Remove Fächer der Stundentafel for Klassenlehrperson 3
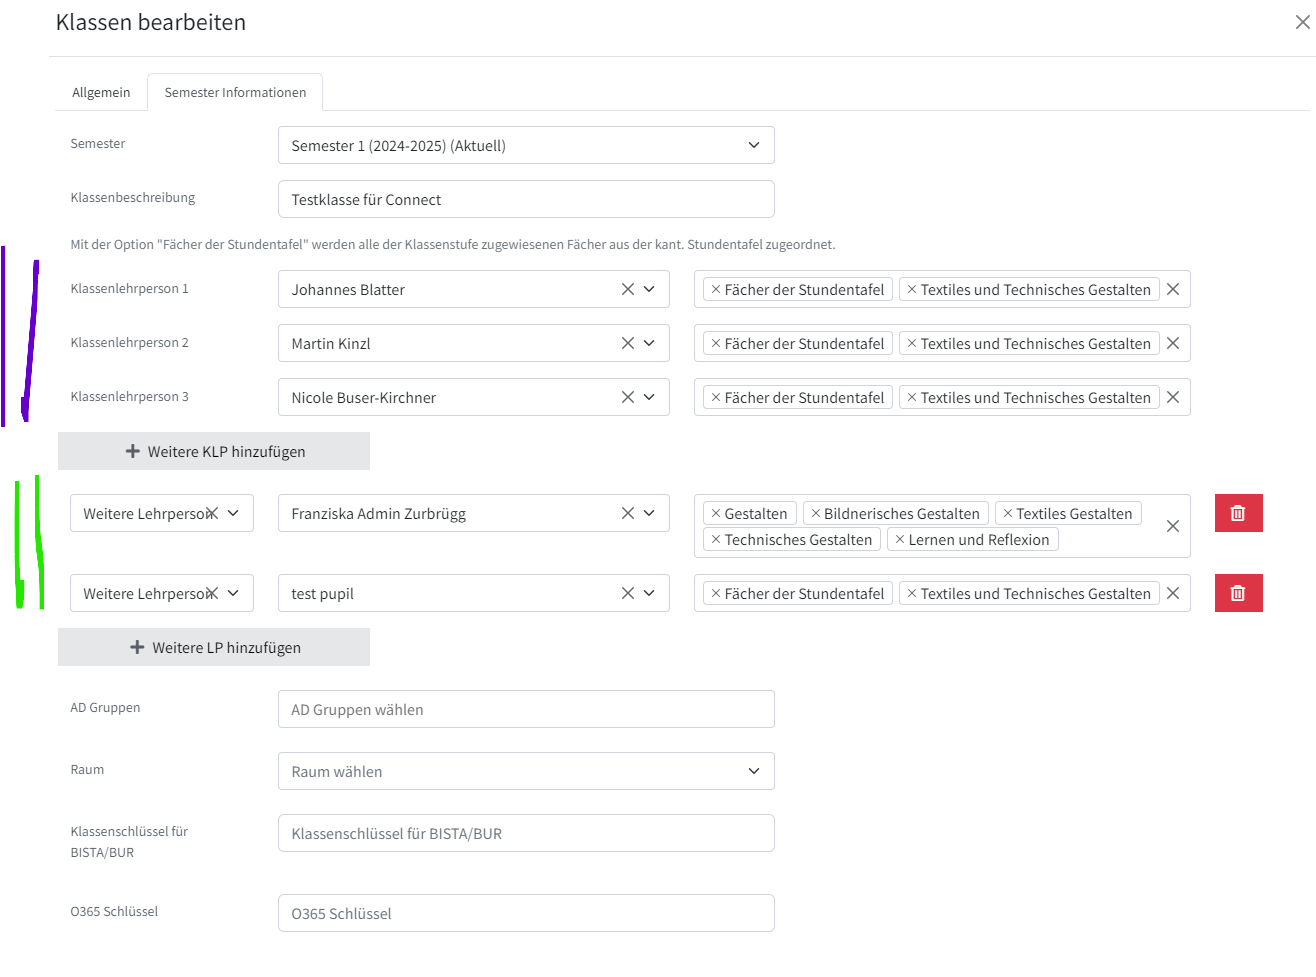Screen dimensions: 1316x977 point(715,397)
